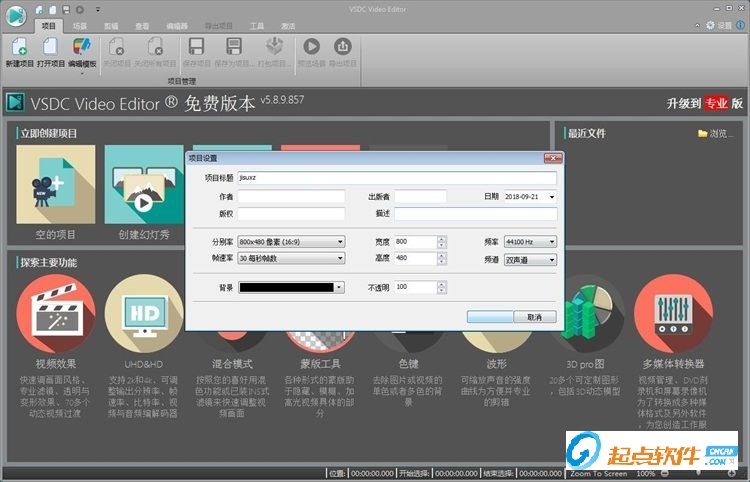750x482 pixels.
Task: Open the 背景 color dropdown arrow
Action: point(339,287)
